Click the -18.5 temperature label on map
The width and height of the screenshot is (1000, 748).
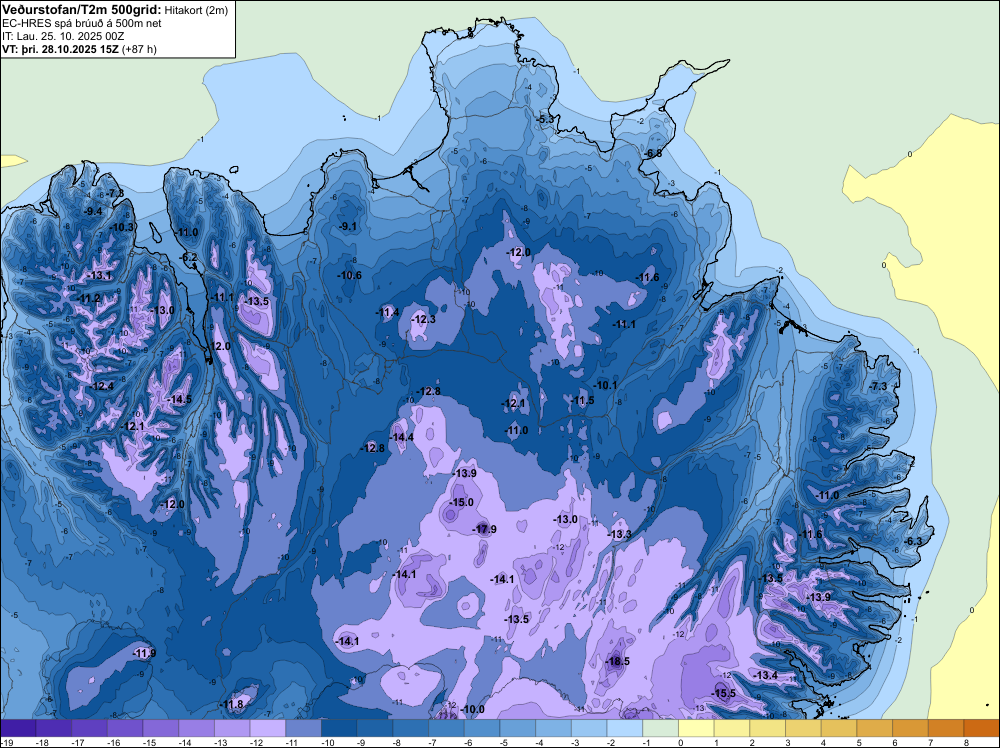(x=617, y=661)
